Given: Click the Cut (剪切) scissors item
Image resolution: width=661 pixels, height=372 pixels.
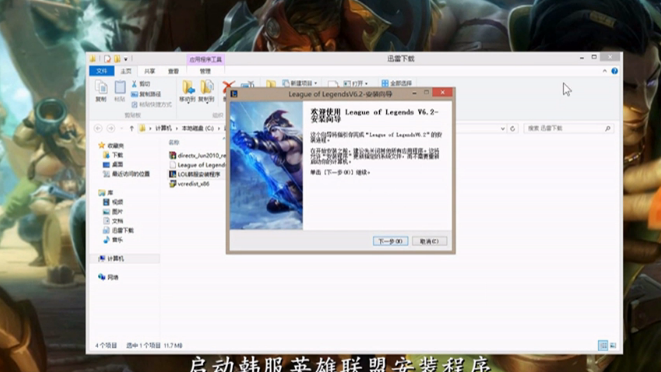Looking at the screenshot, I should coord(141,84).
